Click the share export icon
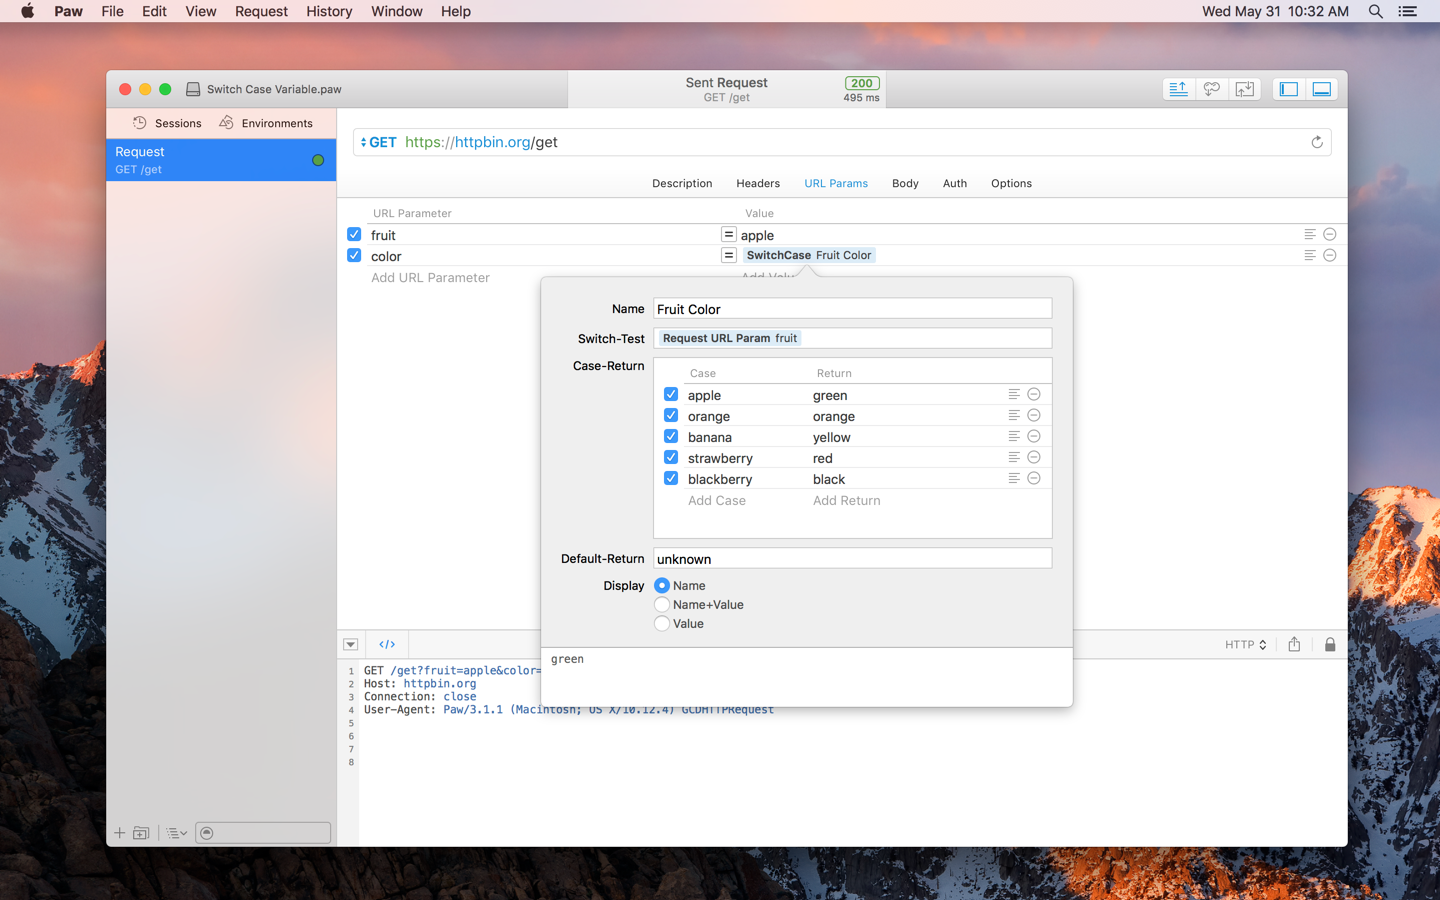This screenshot has height=900, width=1440. (1294, 645)
